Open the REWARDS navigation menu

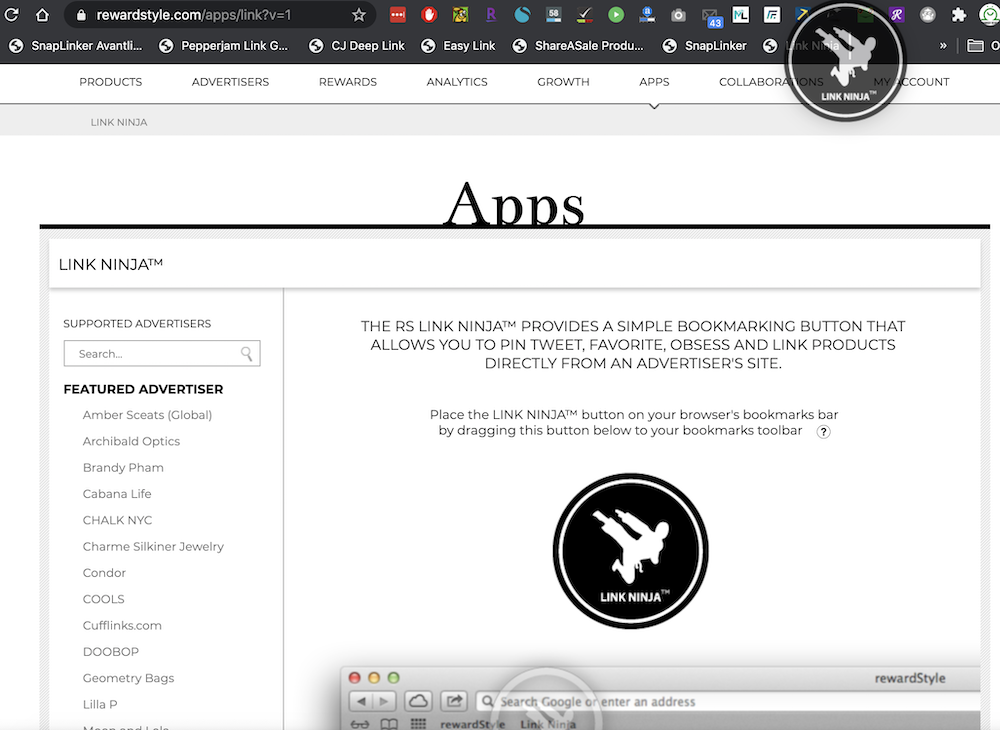348,82
